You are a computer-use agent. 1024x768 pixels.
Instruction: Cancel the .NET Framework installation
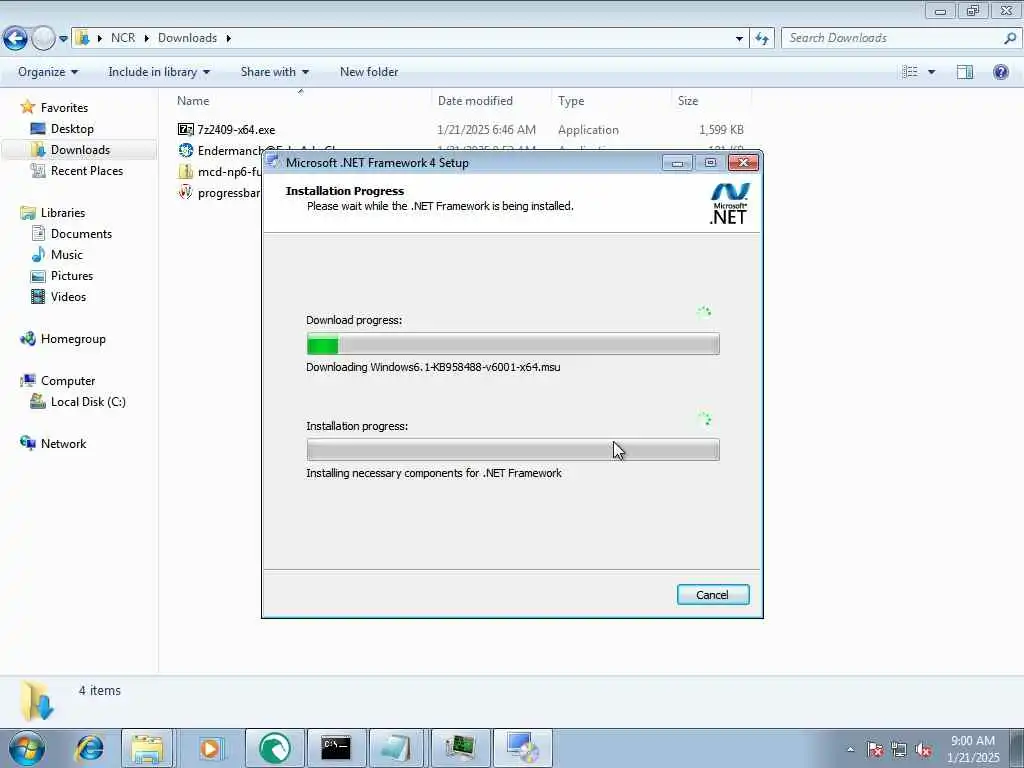click(712, 594)
